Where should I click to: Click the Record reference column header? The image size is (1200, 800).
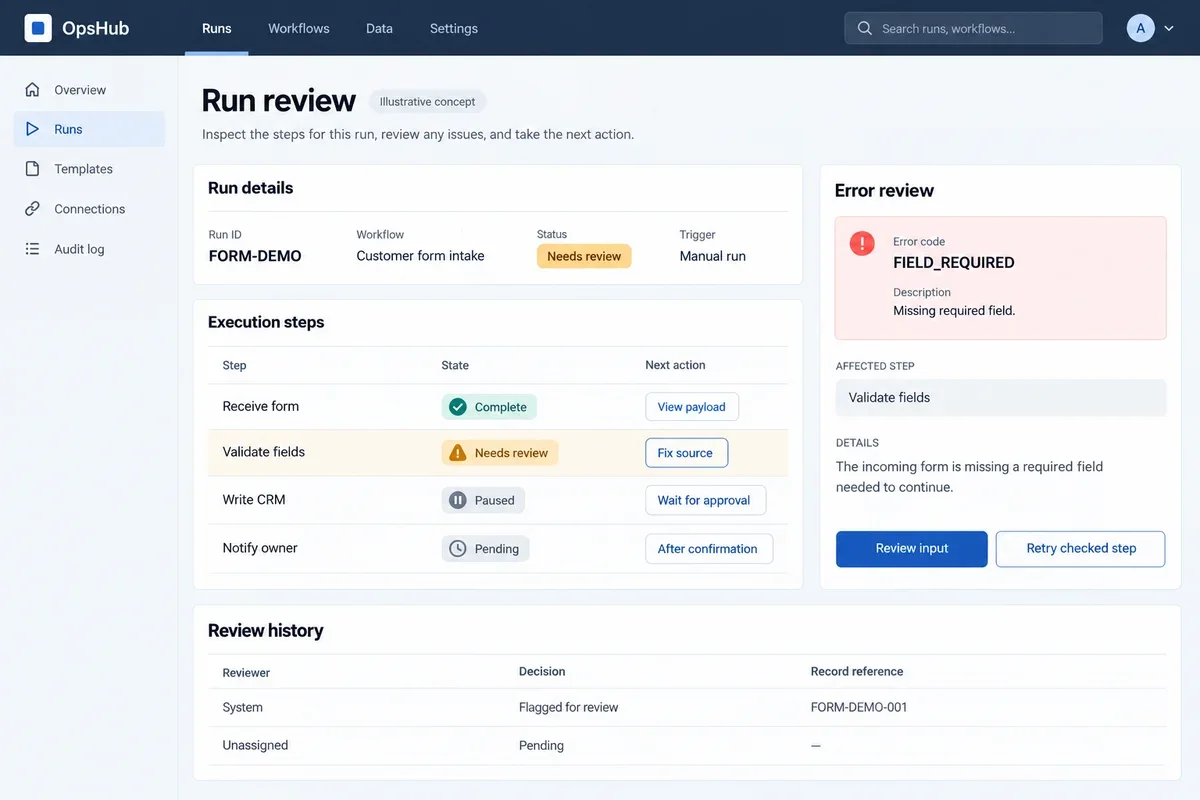point(857,671)
